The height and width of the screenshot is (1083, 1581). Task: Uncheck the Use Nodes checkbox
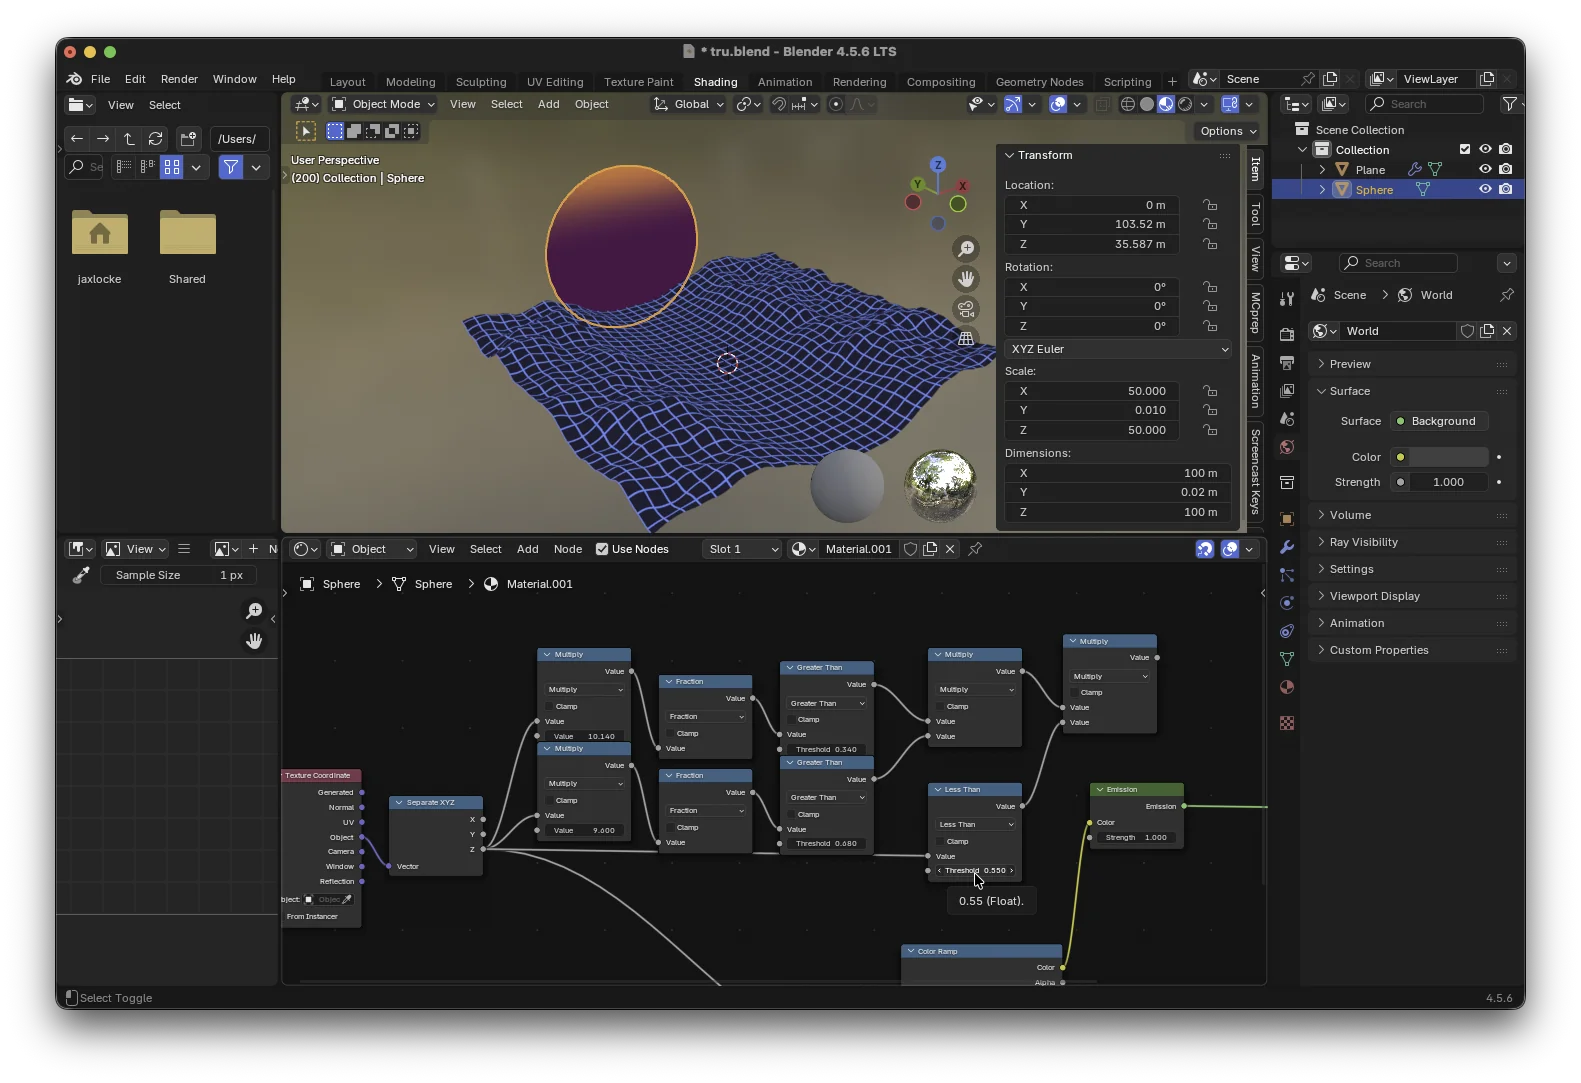[602, 549]
